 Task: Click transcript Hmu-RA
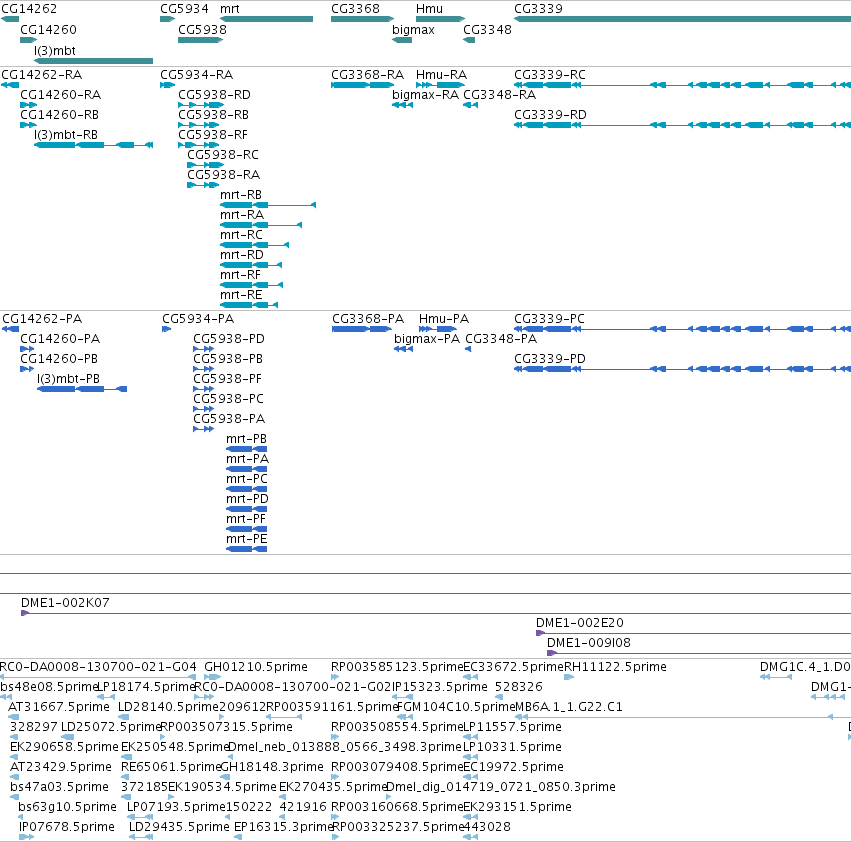(441, 85)
